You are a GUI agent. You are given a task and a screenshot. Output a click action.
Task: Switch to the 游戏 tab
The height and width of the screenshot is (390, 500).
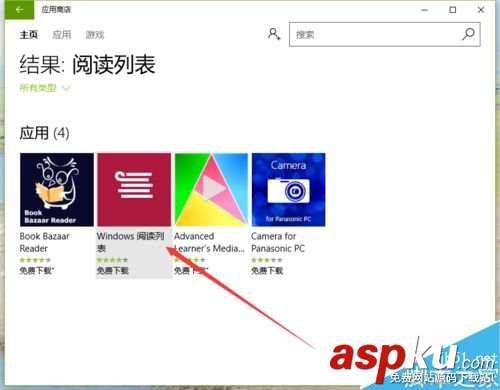coord(95,35)
